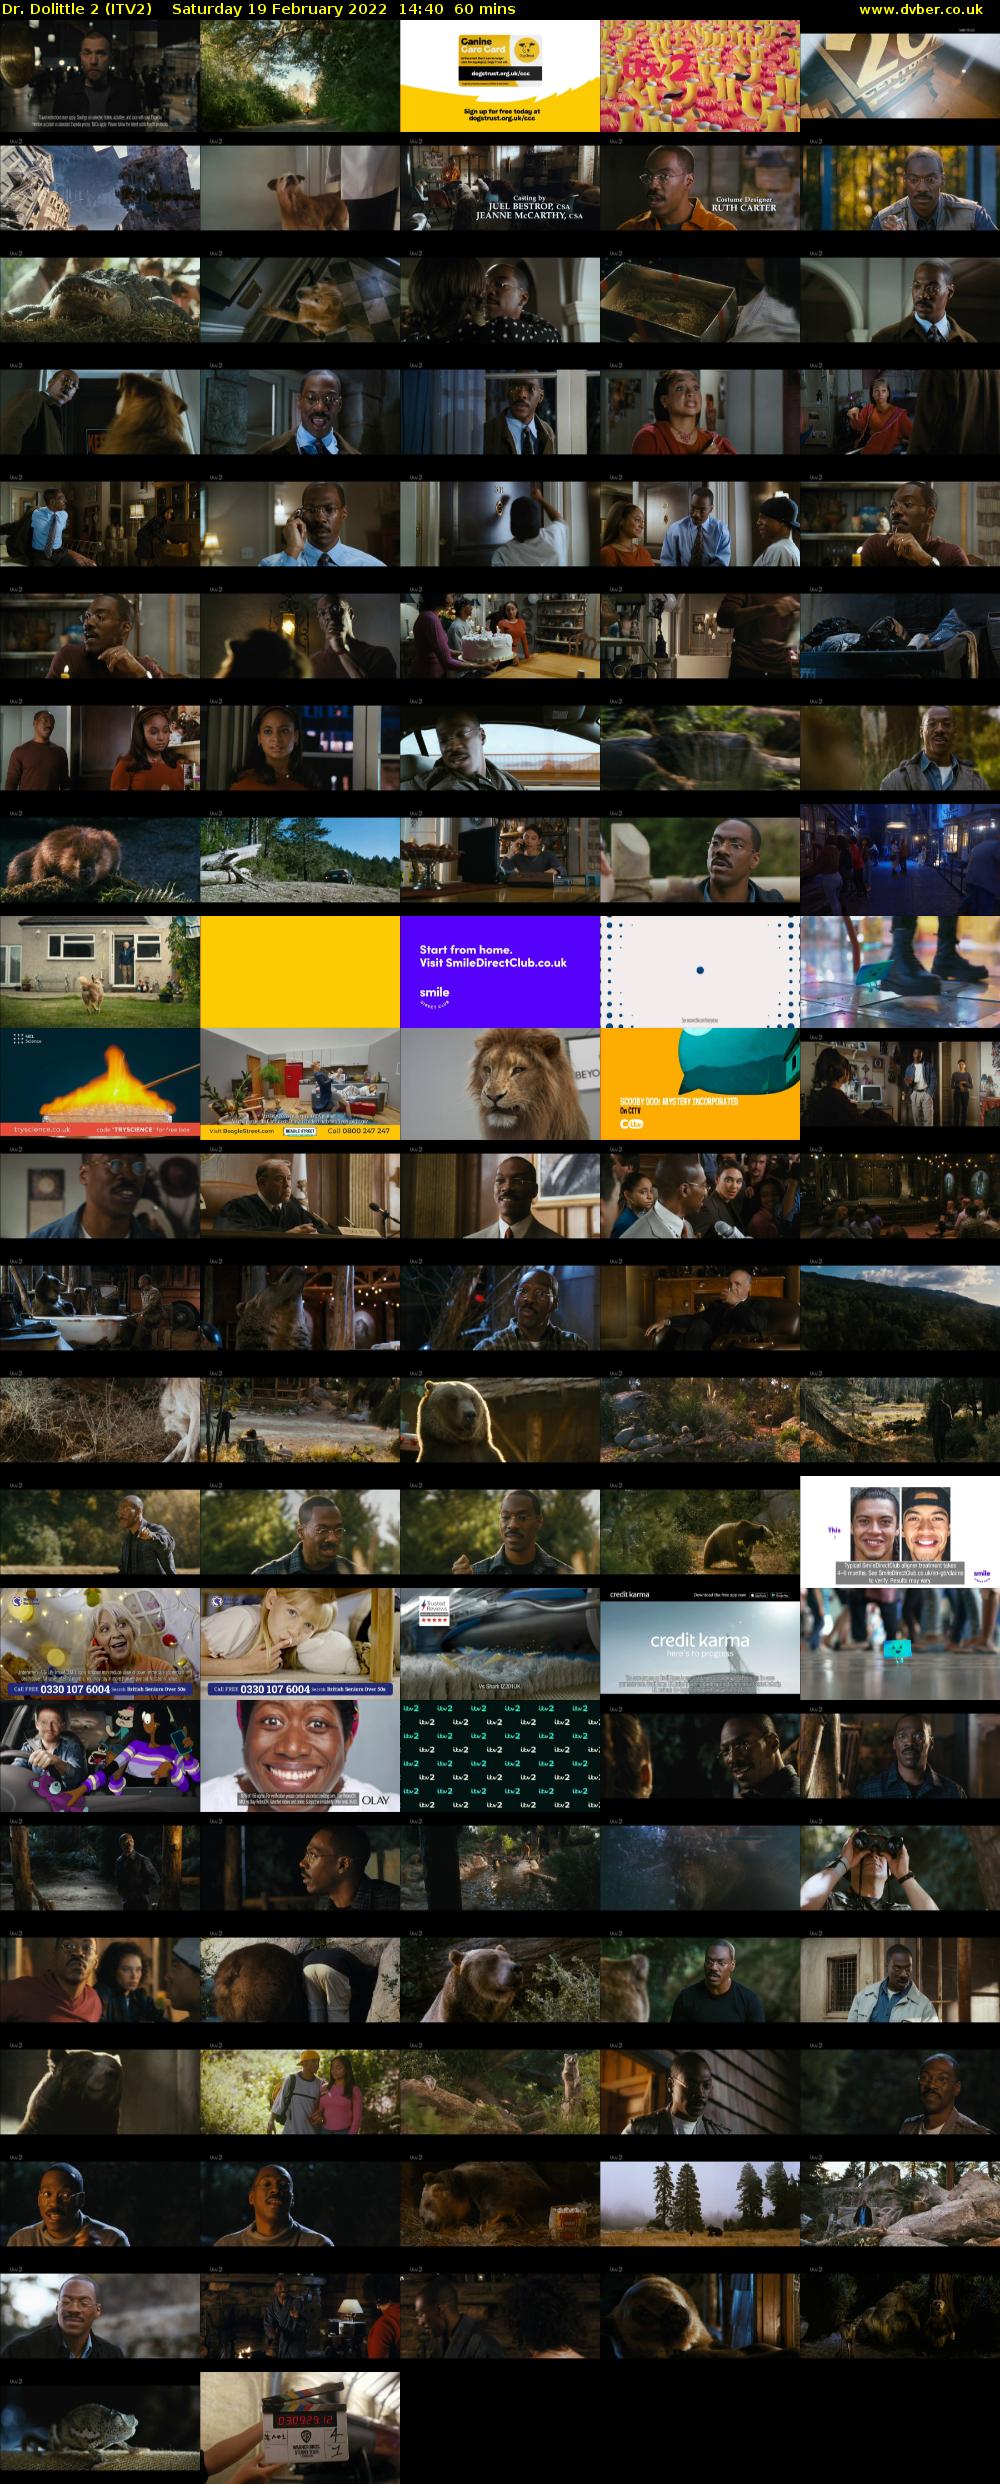Click the blonde woman on phone advert thumbnail
This screenshot has width=1000, height=2484.
100,1644
